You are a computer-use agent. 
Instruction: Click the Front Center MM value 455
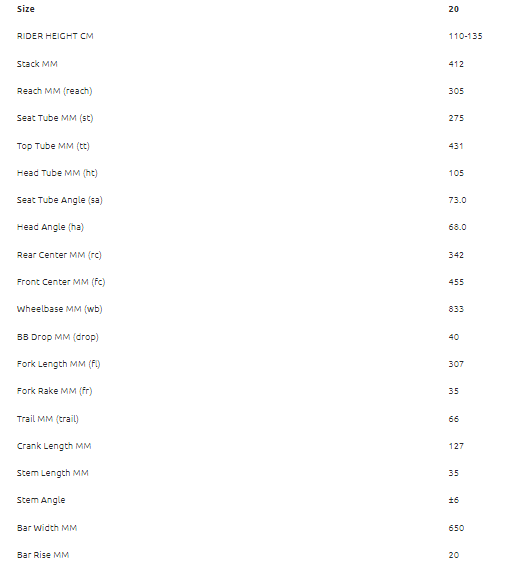(456, 282)
